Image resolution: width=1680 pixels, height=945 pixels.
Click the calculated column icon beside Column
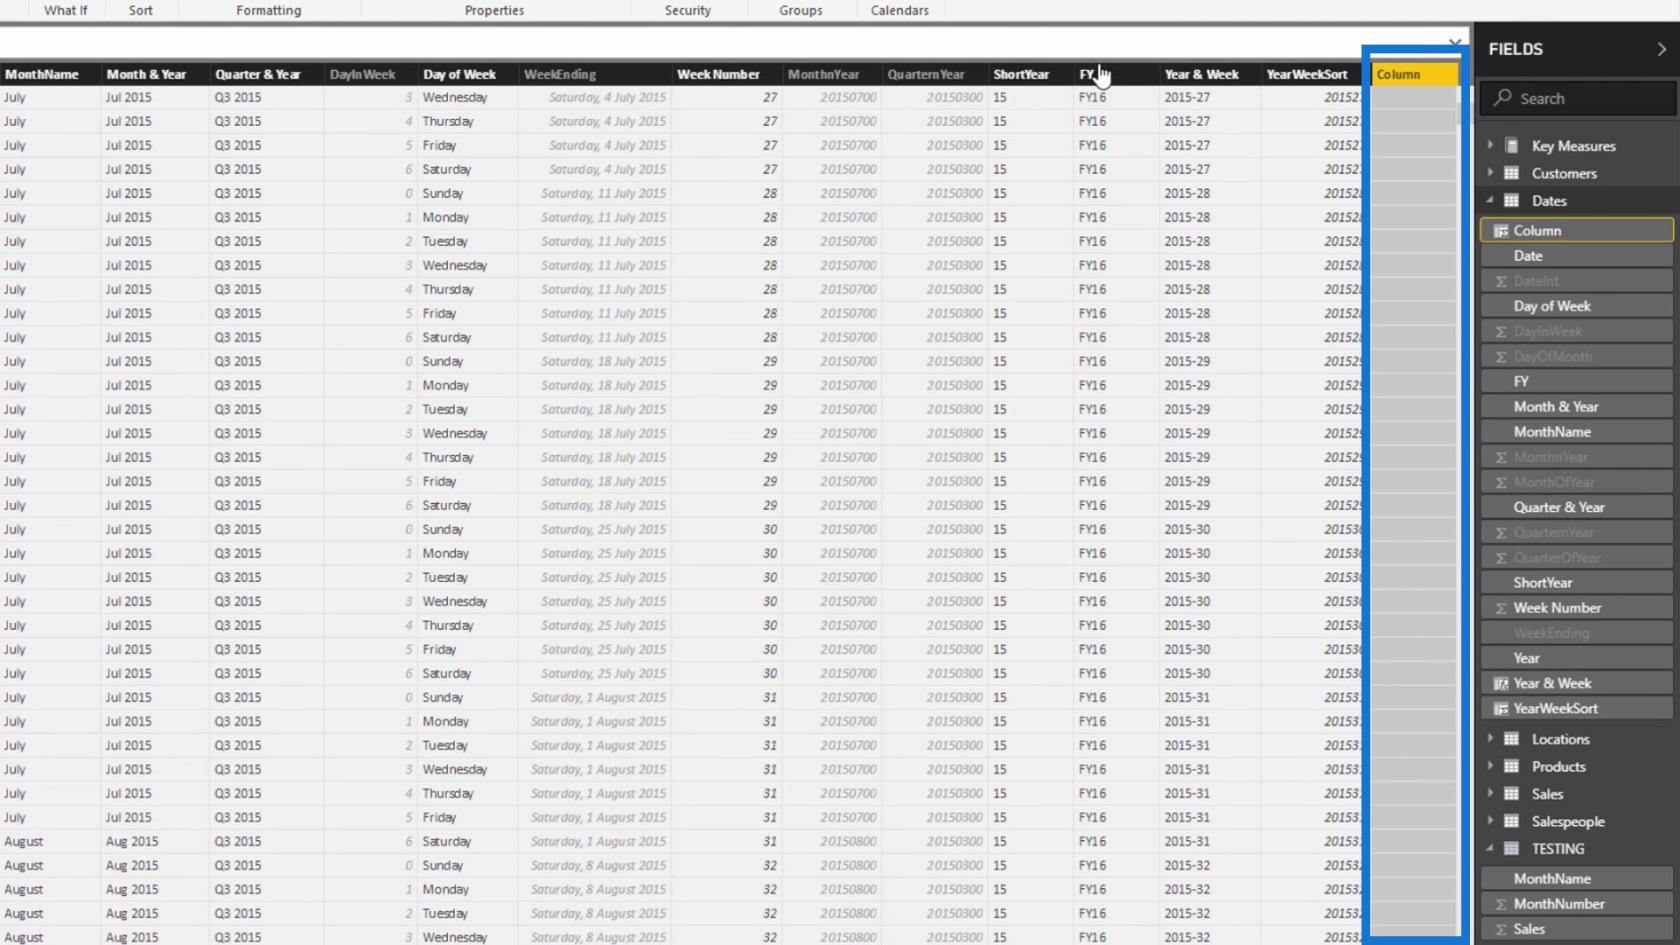coord(1501,230)
